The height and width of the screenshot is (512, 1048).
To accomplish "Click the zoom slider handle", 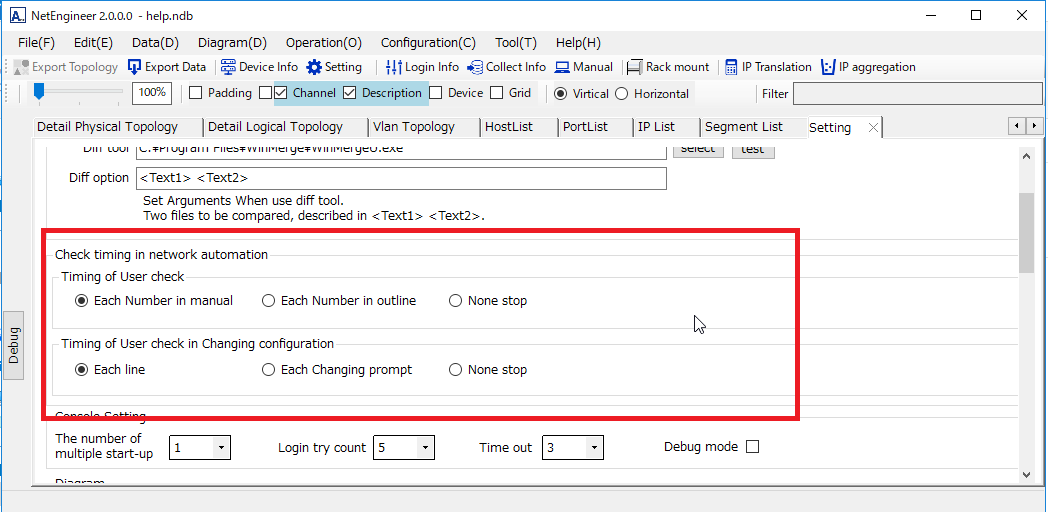I will tap(39, 92).
